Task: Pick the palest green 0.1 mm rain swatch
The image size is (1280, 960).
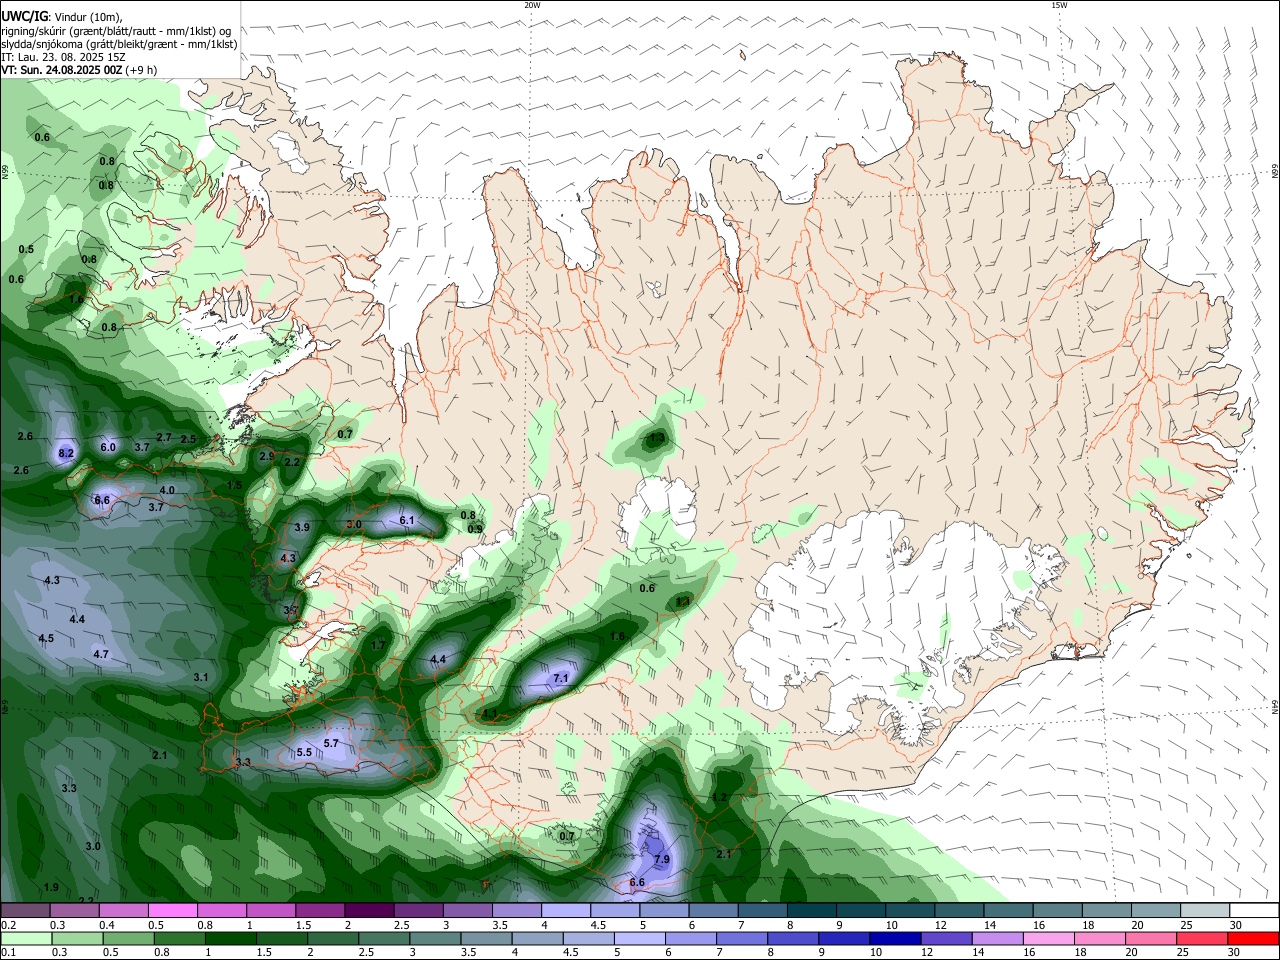Action: point(25,939)
